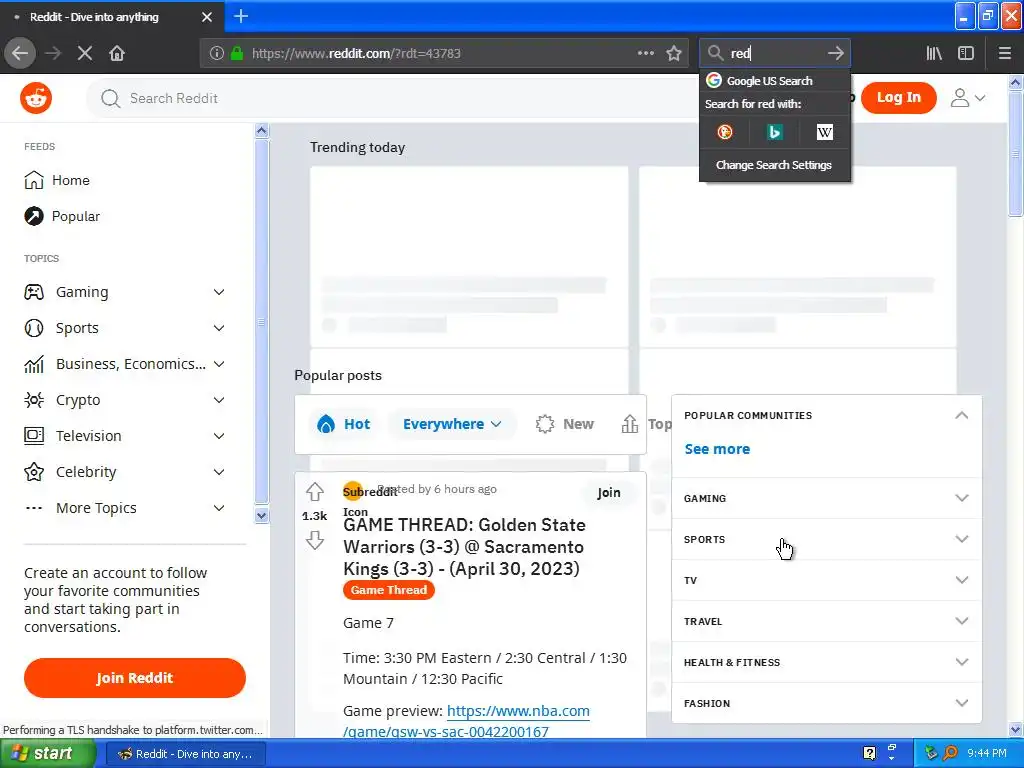Open the Windows Start menu
Viewport: 1024px width, 768px height.
tap(47, 754)
